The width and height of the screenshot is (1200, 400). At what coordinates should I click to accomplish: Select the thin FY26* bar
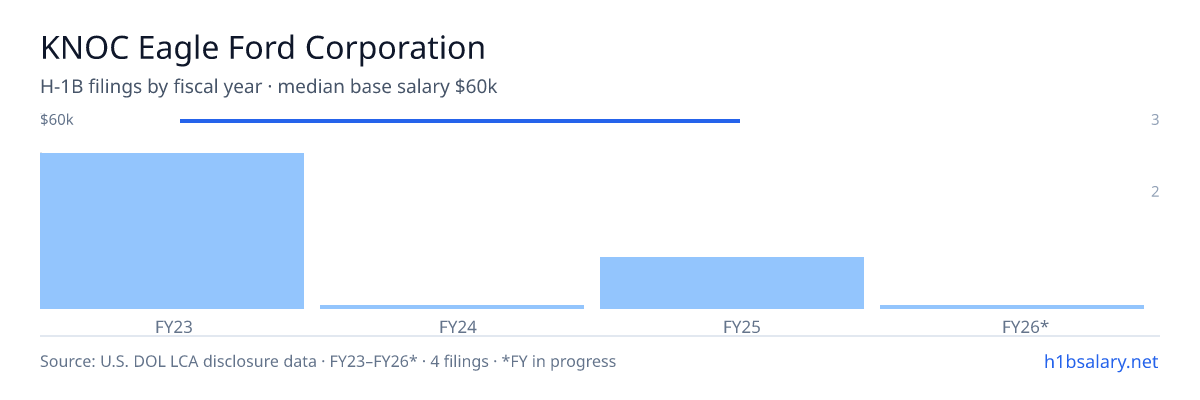[x=1012, y=307]
